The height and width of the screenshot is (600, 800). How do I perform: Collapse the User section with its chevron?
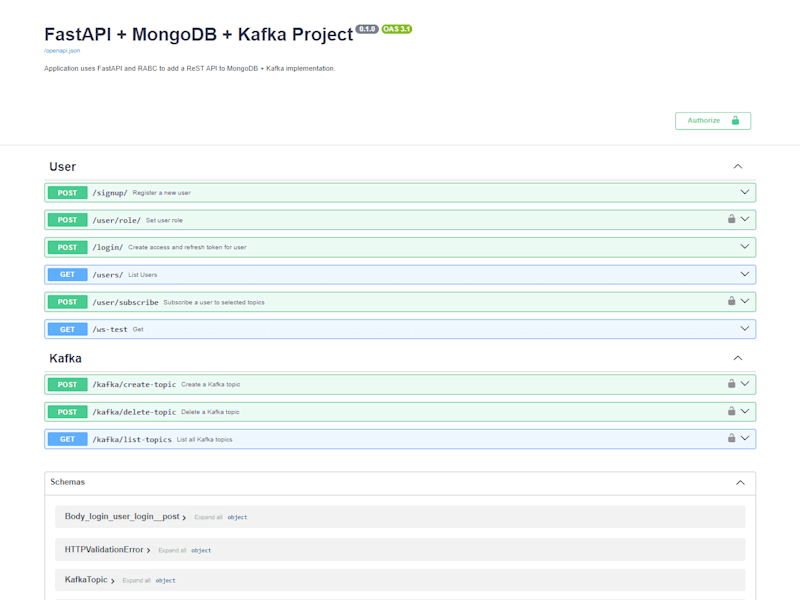pos(738,166)
